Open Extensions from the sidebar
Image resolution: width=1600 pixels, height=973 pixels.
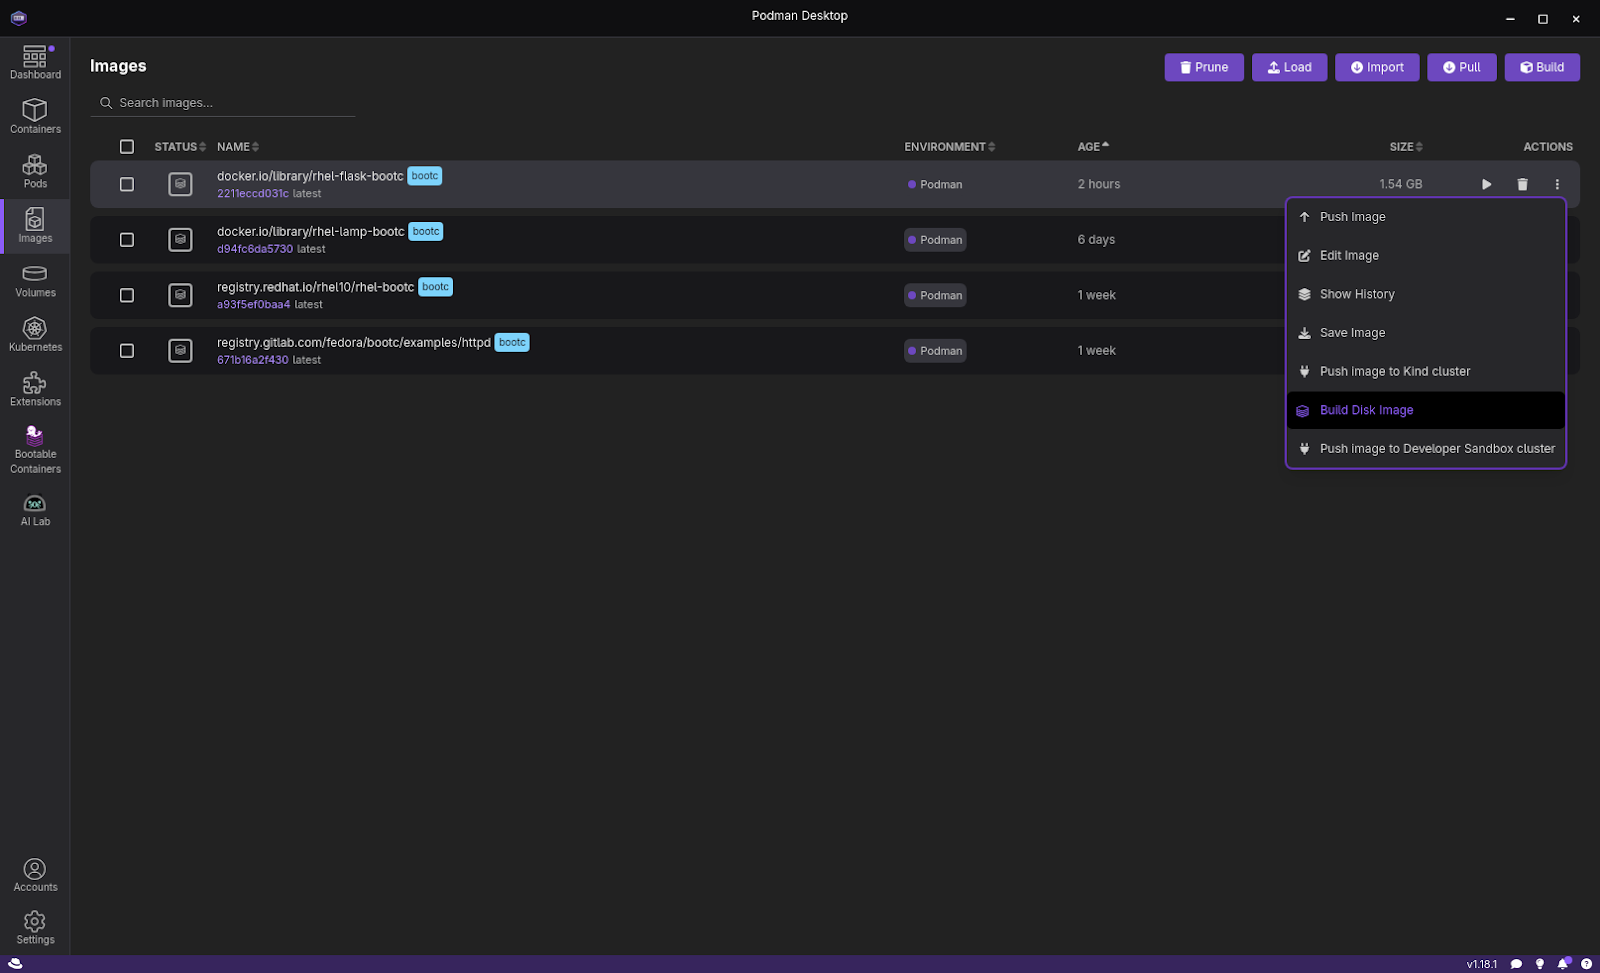tap(35, 389)
